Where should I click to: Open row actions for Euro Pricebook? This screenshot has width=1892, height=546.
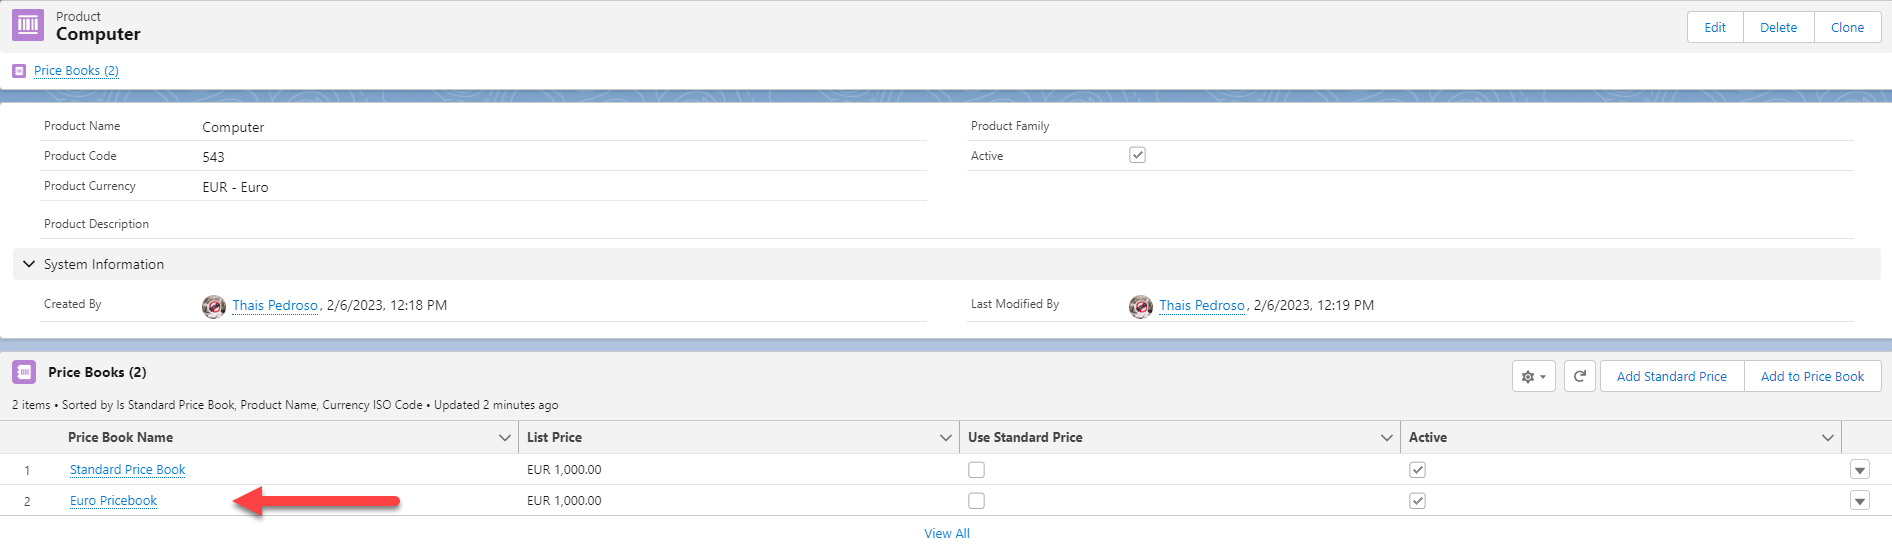click(x=1860, y=501)
